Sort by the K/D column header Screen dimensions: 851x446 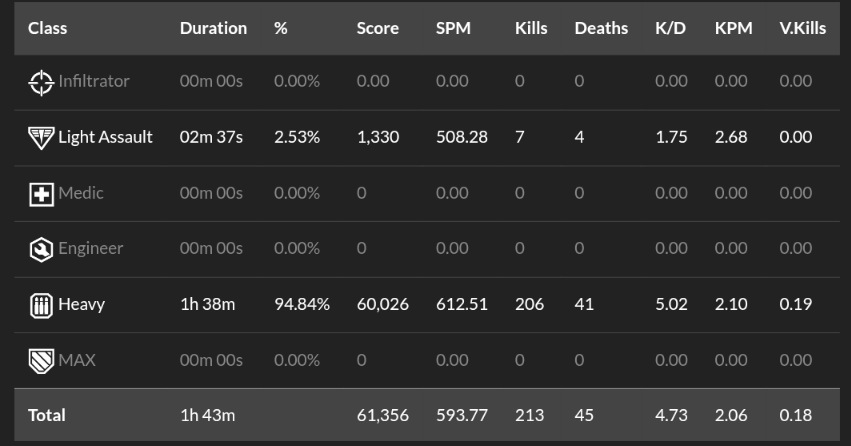coord(670,28)
